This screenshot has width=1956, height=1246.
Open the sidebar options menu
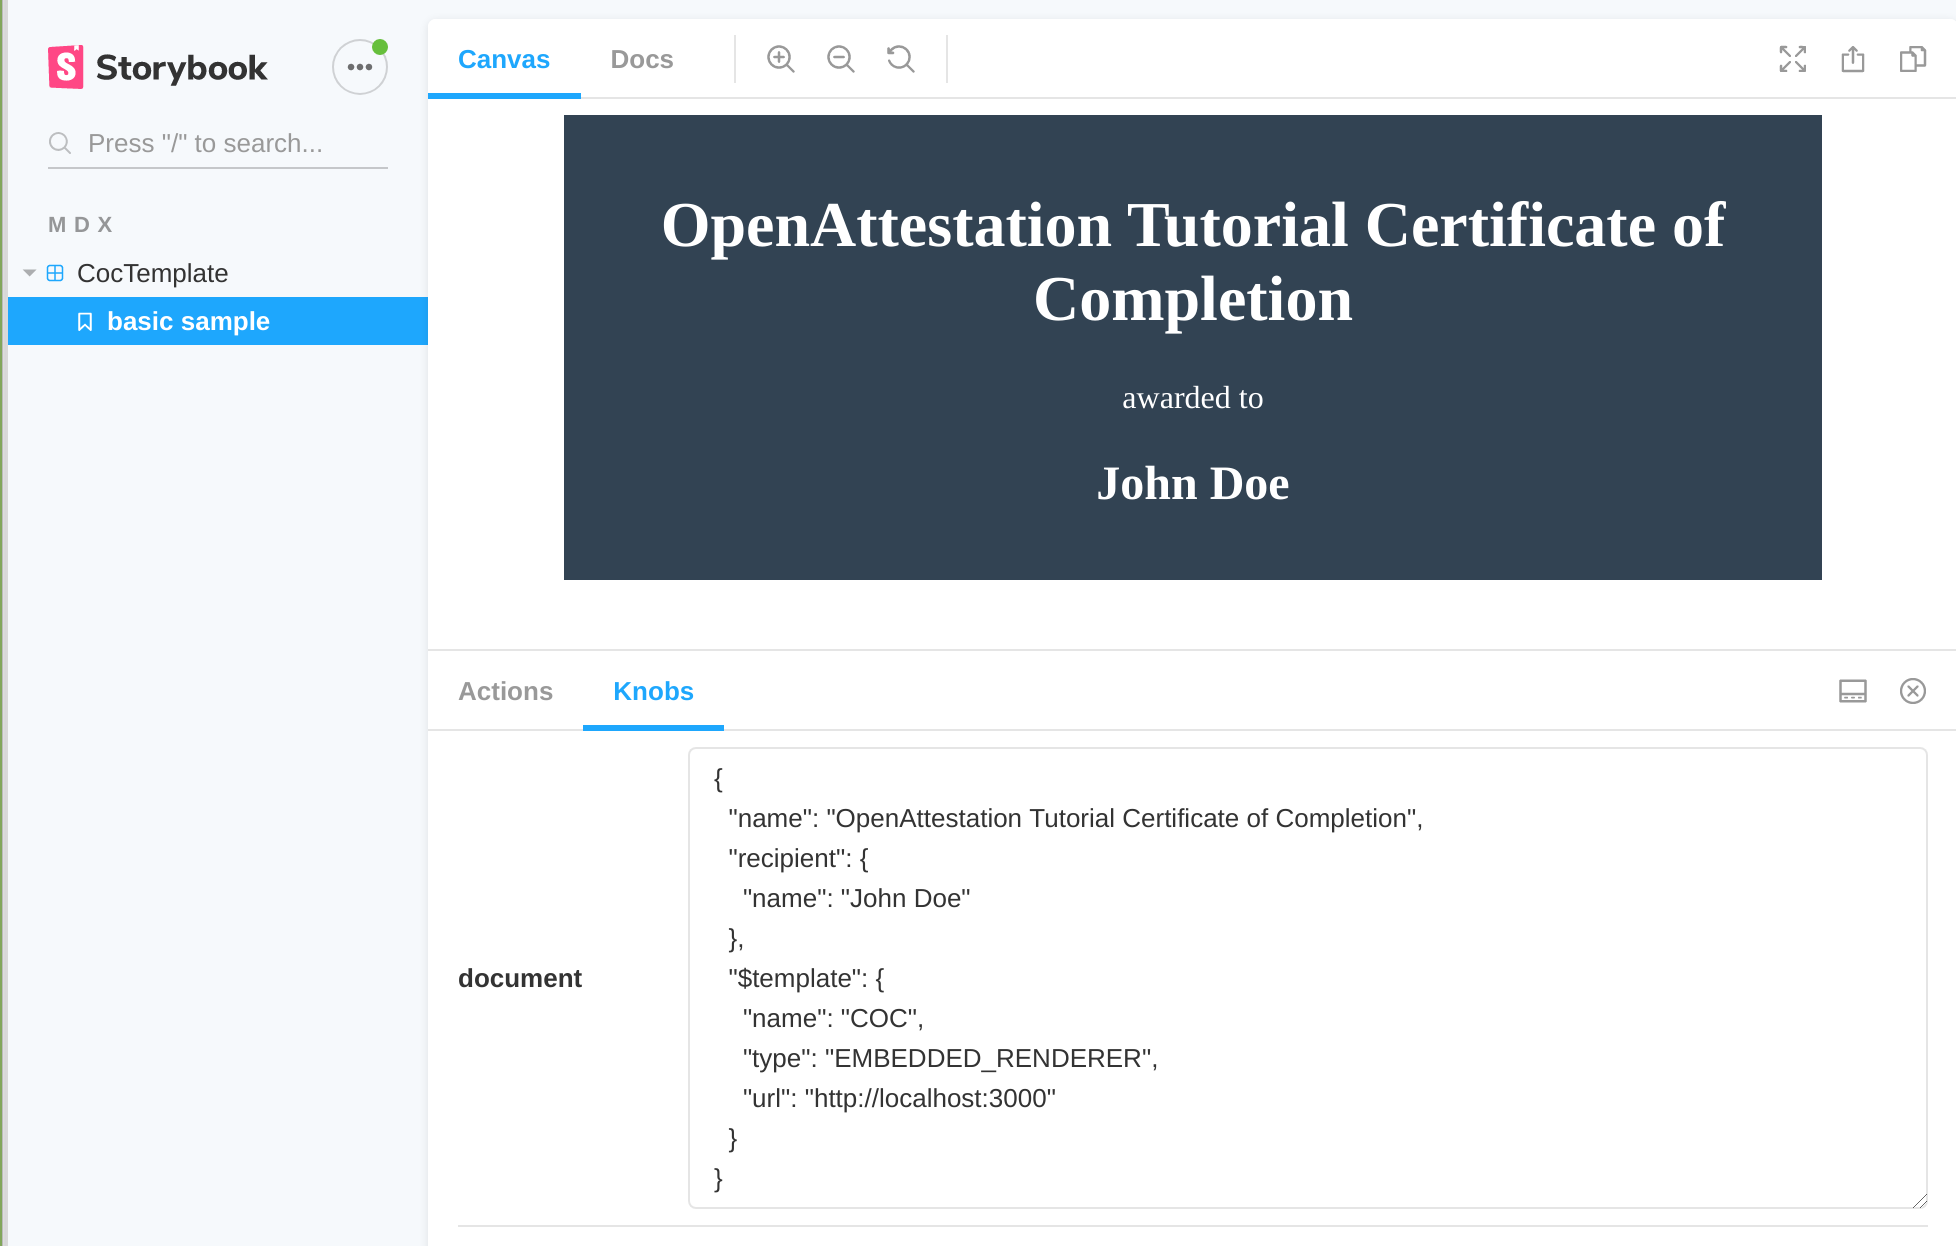coord(360,67)
